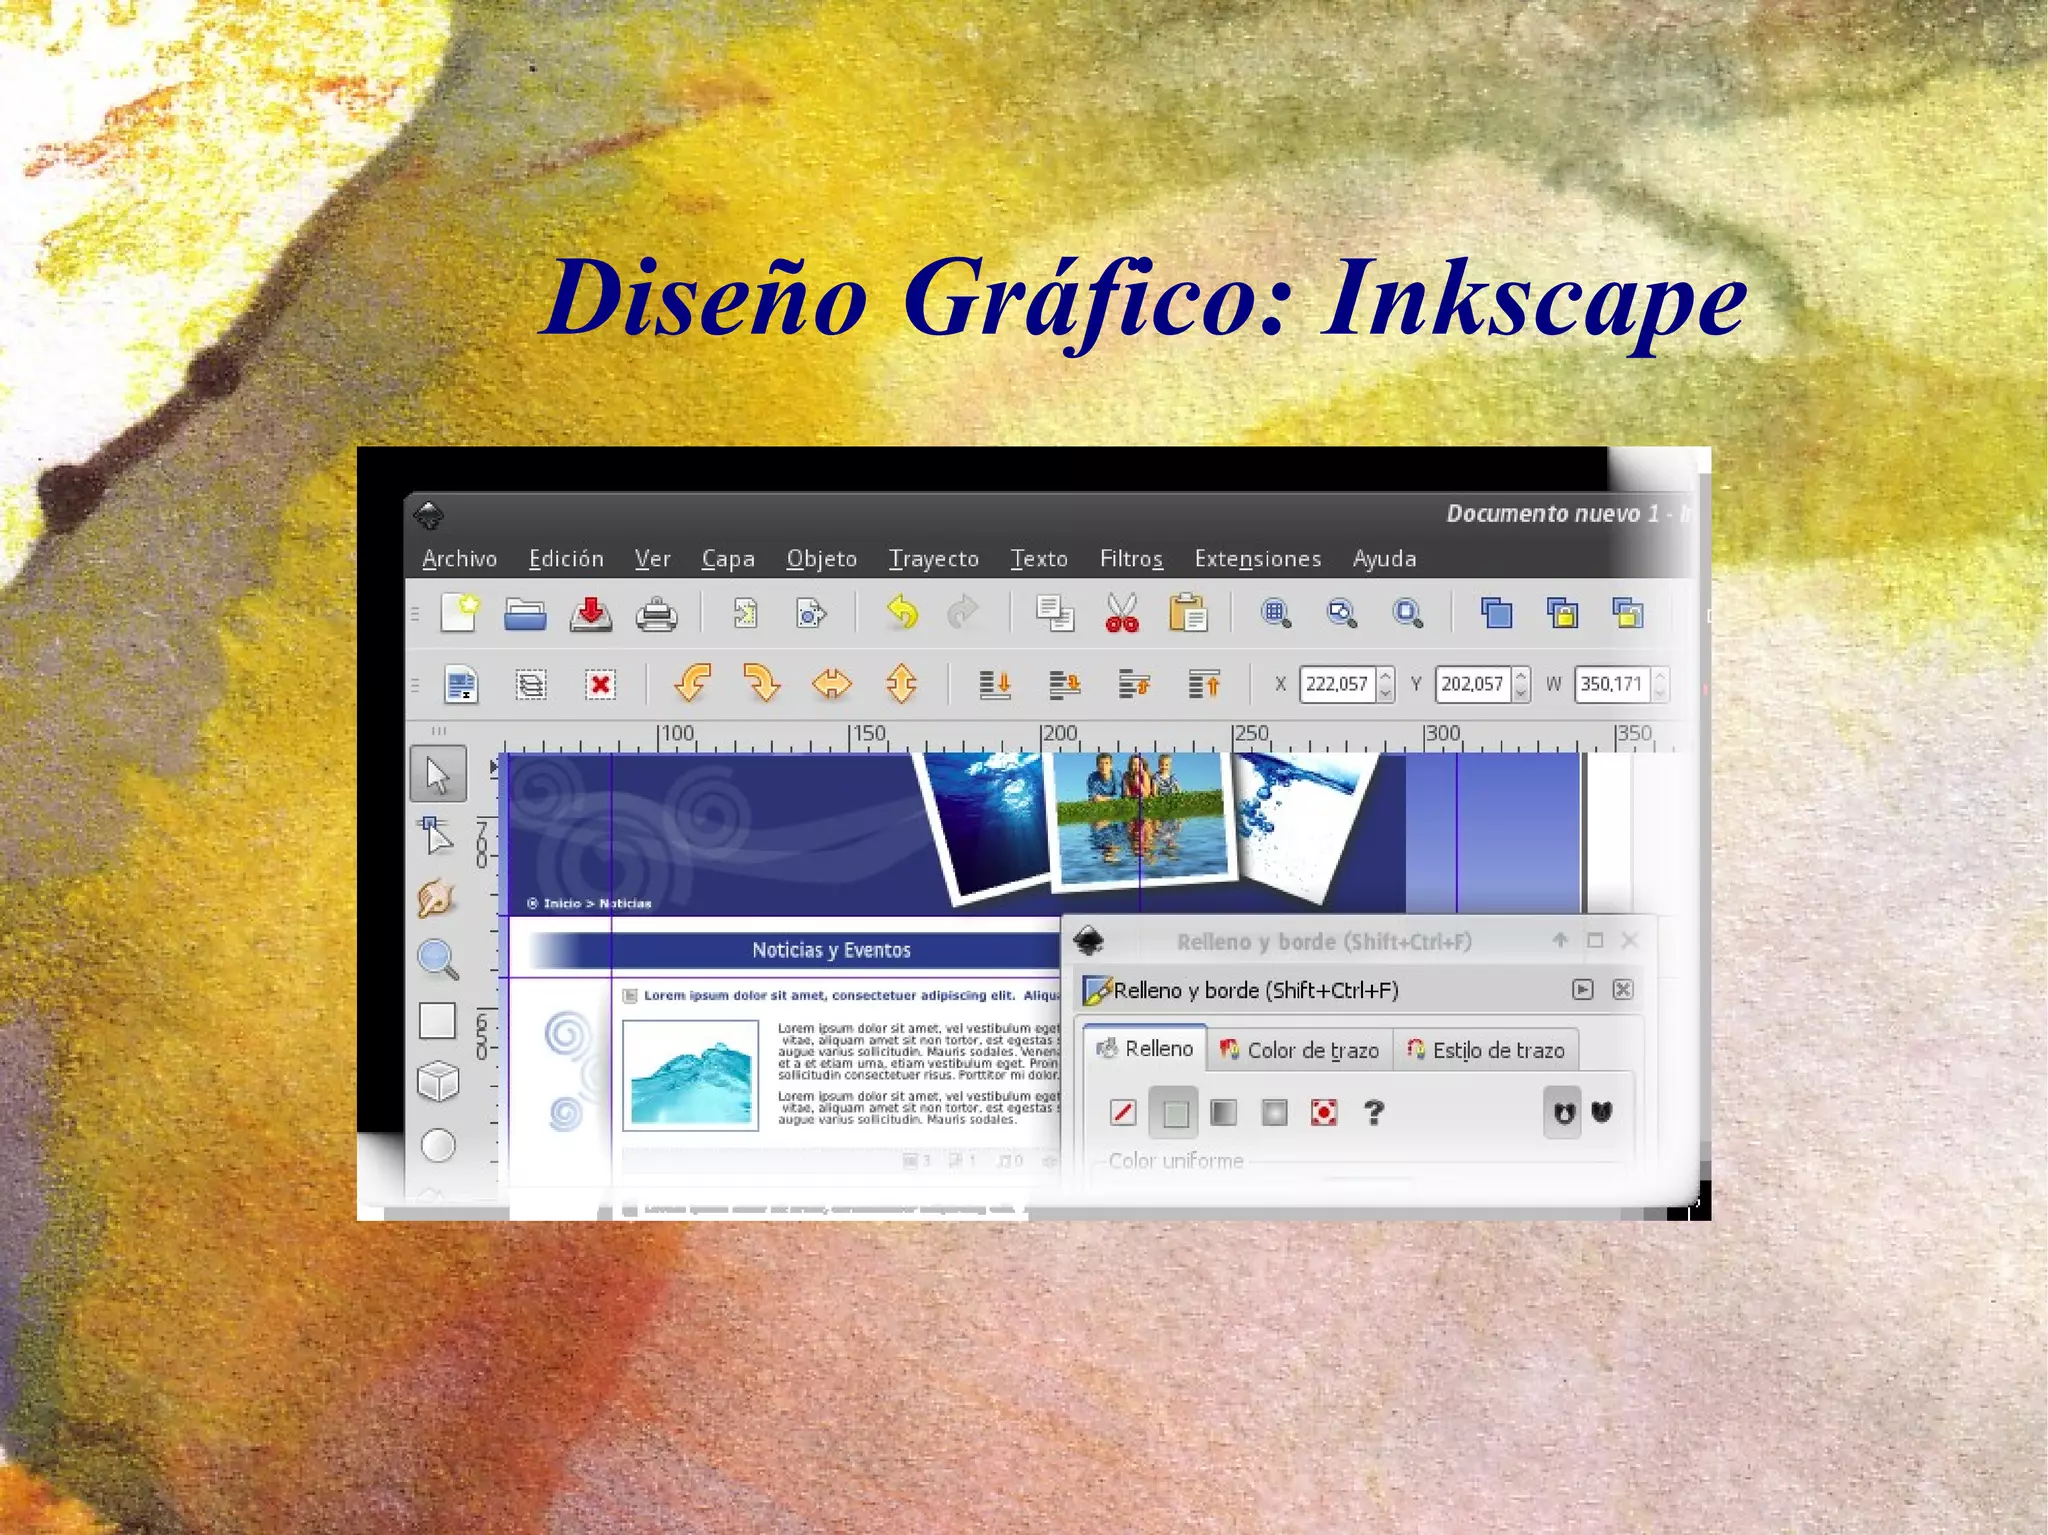Duplicate the selected object icon
2048x1535 pixels.
[1497, 612]
